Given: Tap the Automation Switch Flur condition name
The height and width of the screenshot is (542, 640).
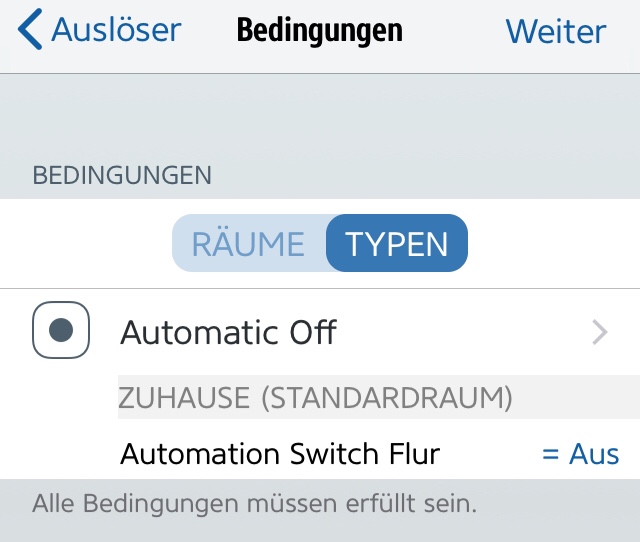Looking at the screenshot, I should (x=280, y=454).
